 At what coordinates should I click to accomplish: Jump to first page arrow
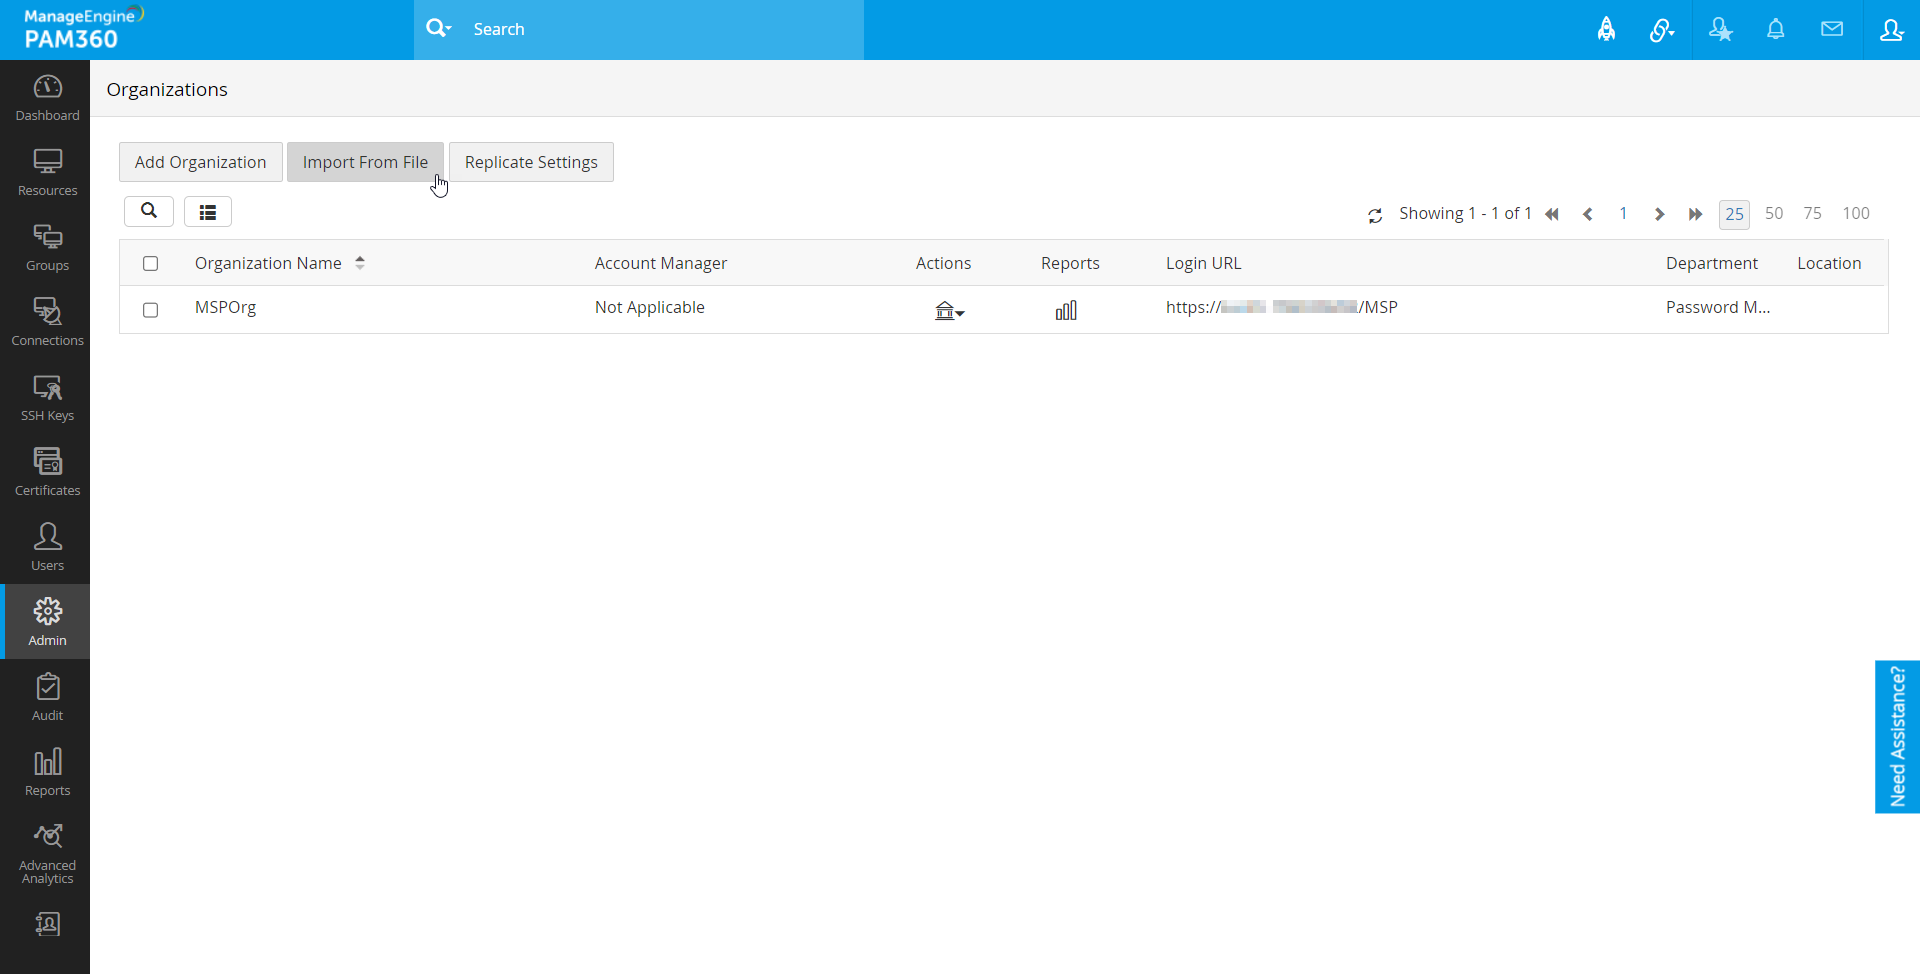[x=1552, y=214]
